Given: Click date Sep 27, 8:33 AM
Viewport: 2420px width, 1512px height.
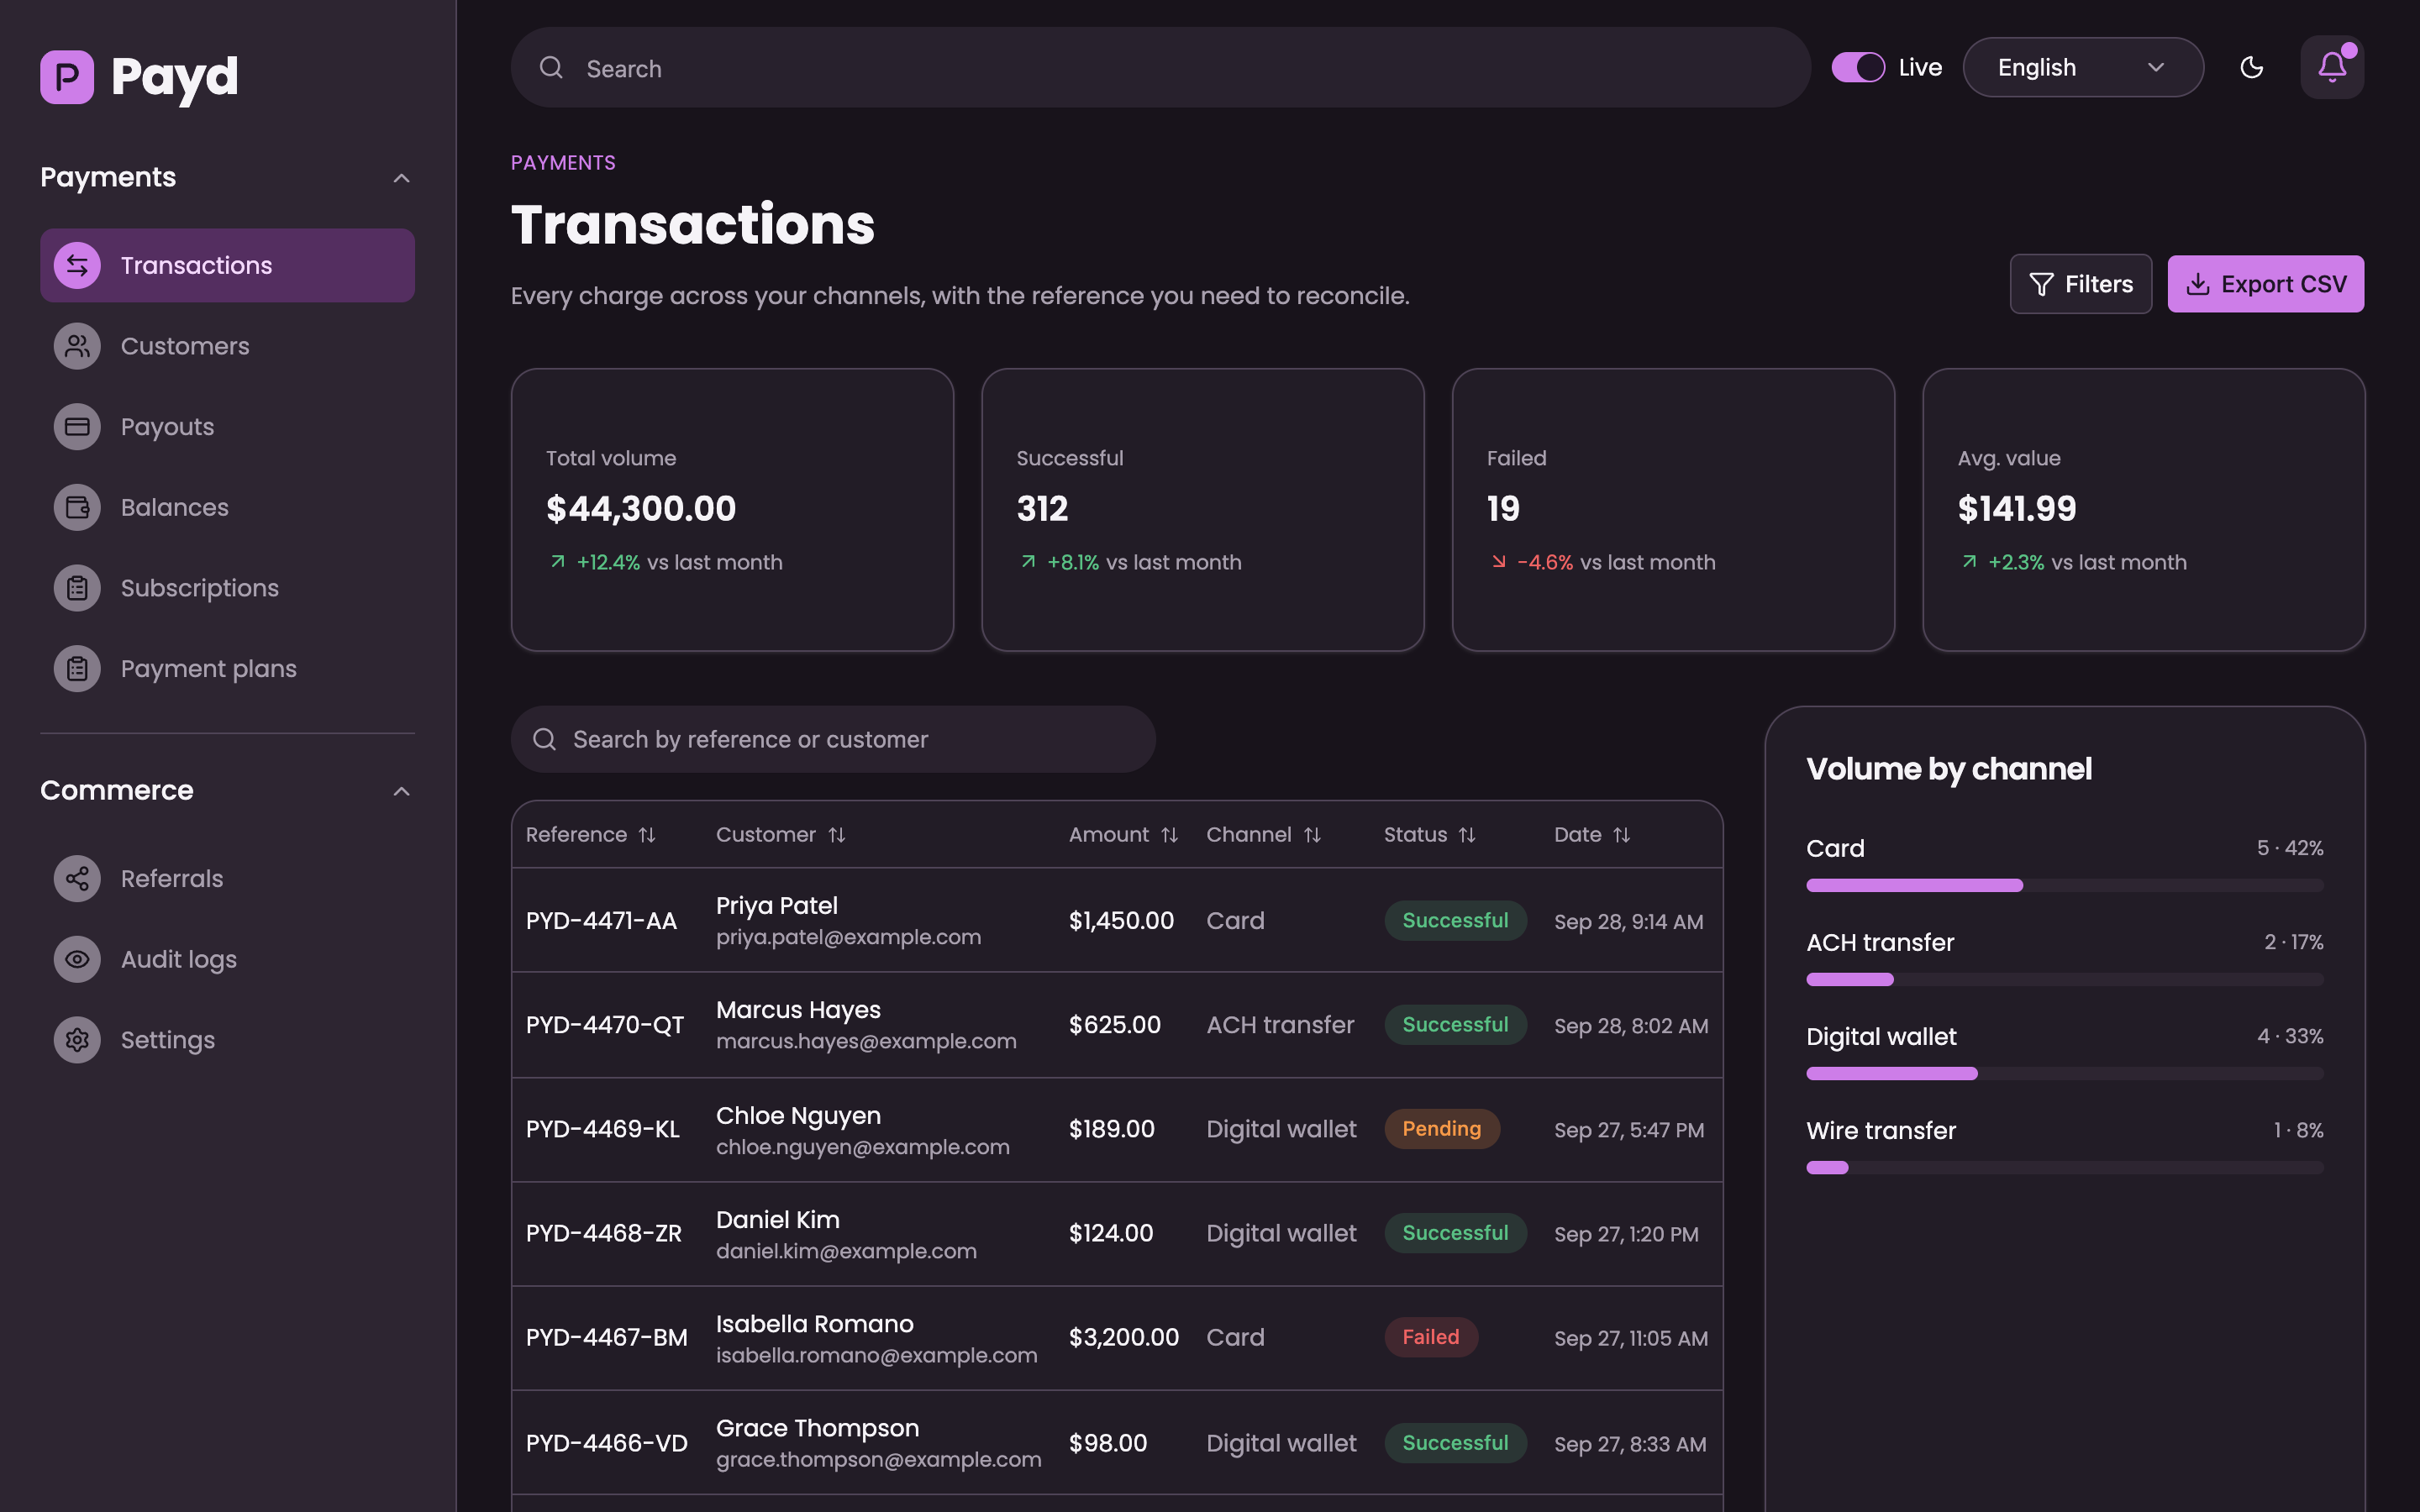Looking at the screenshot, I should pos(1630,1444).
